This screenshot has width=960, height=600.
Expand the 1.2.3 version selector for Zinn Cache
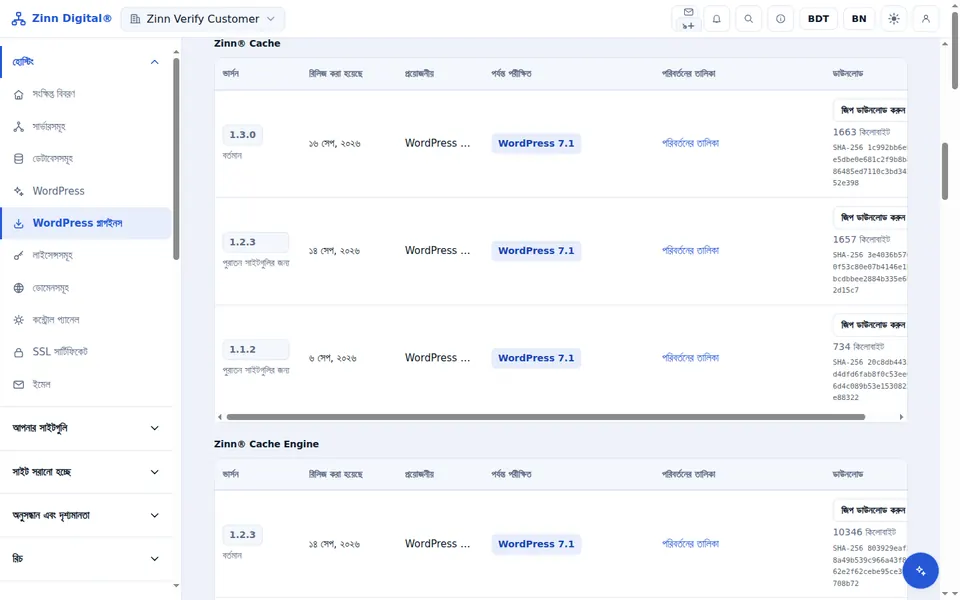(x=255, y=242)
